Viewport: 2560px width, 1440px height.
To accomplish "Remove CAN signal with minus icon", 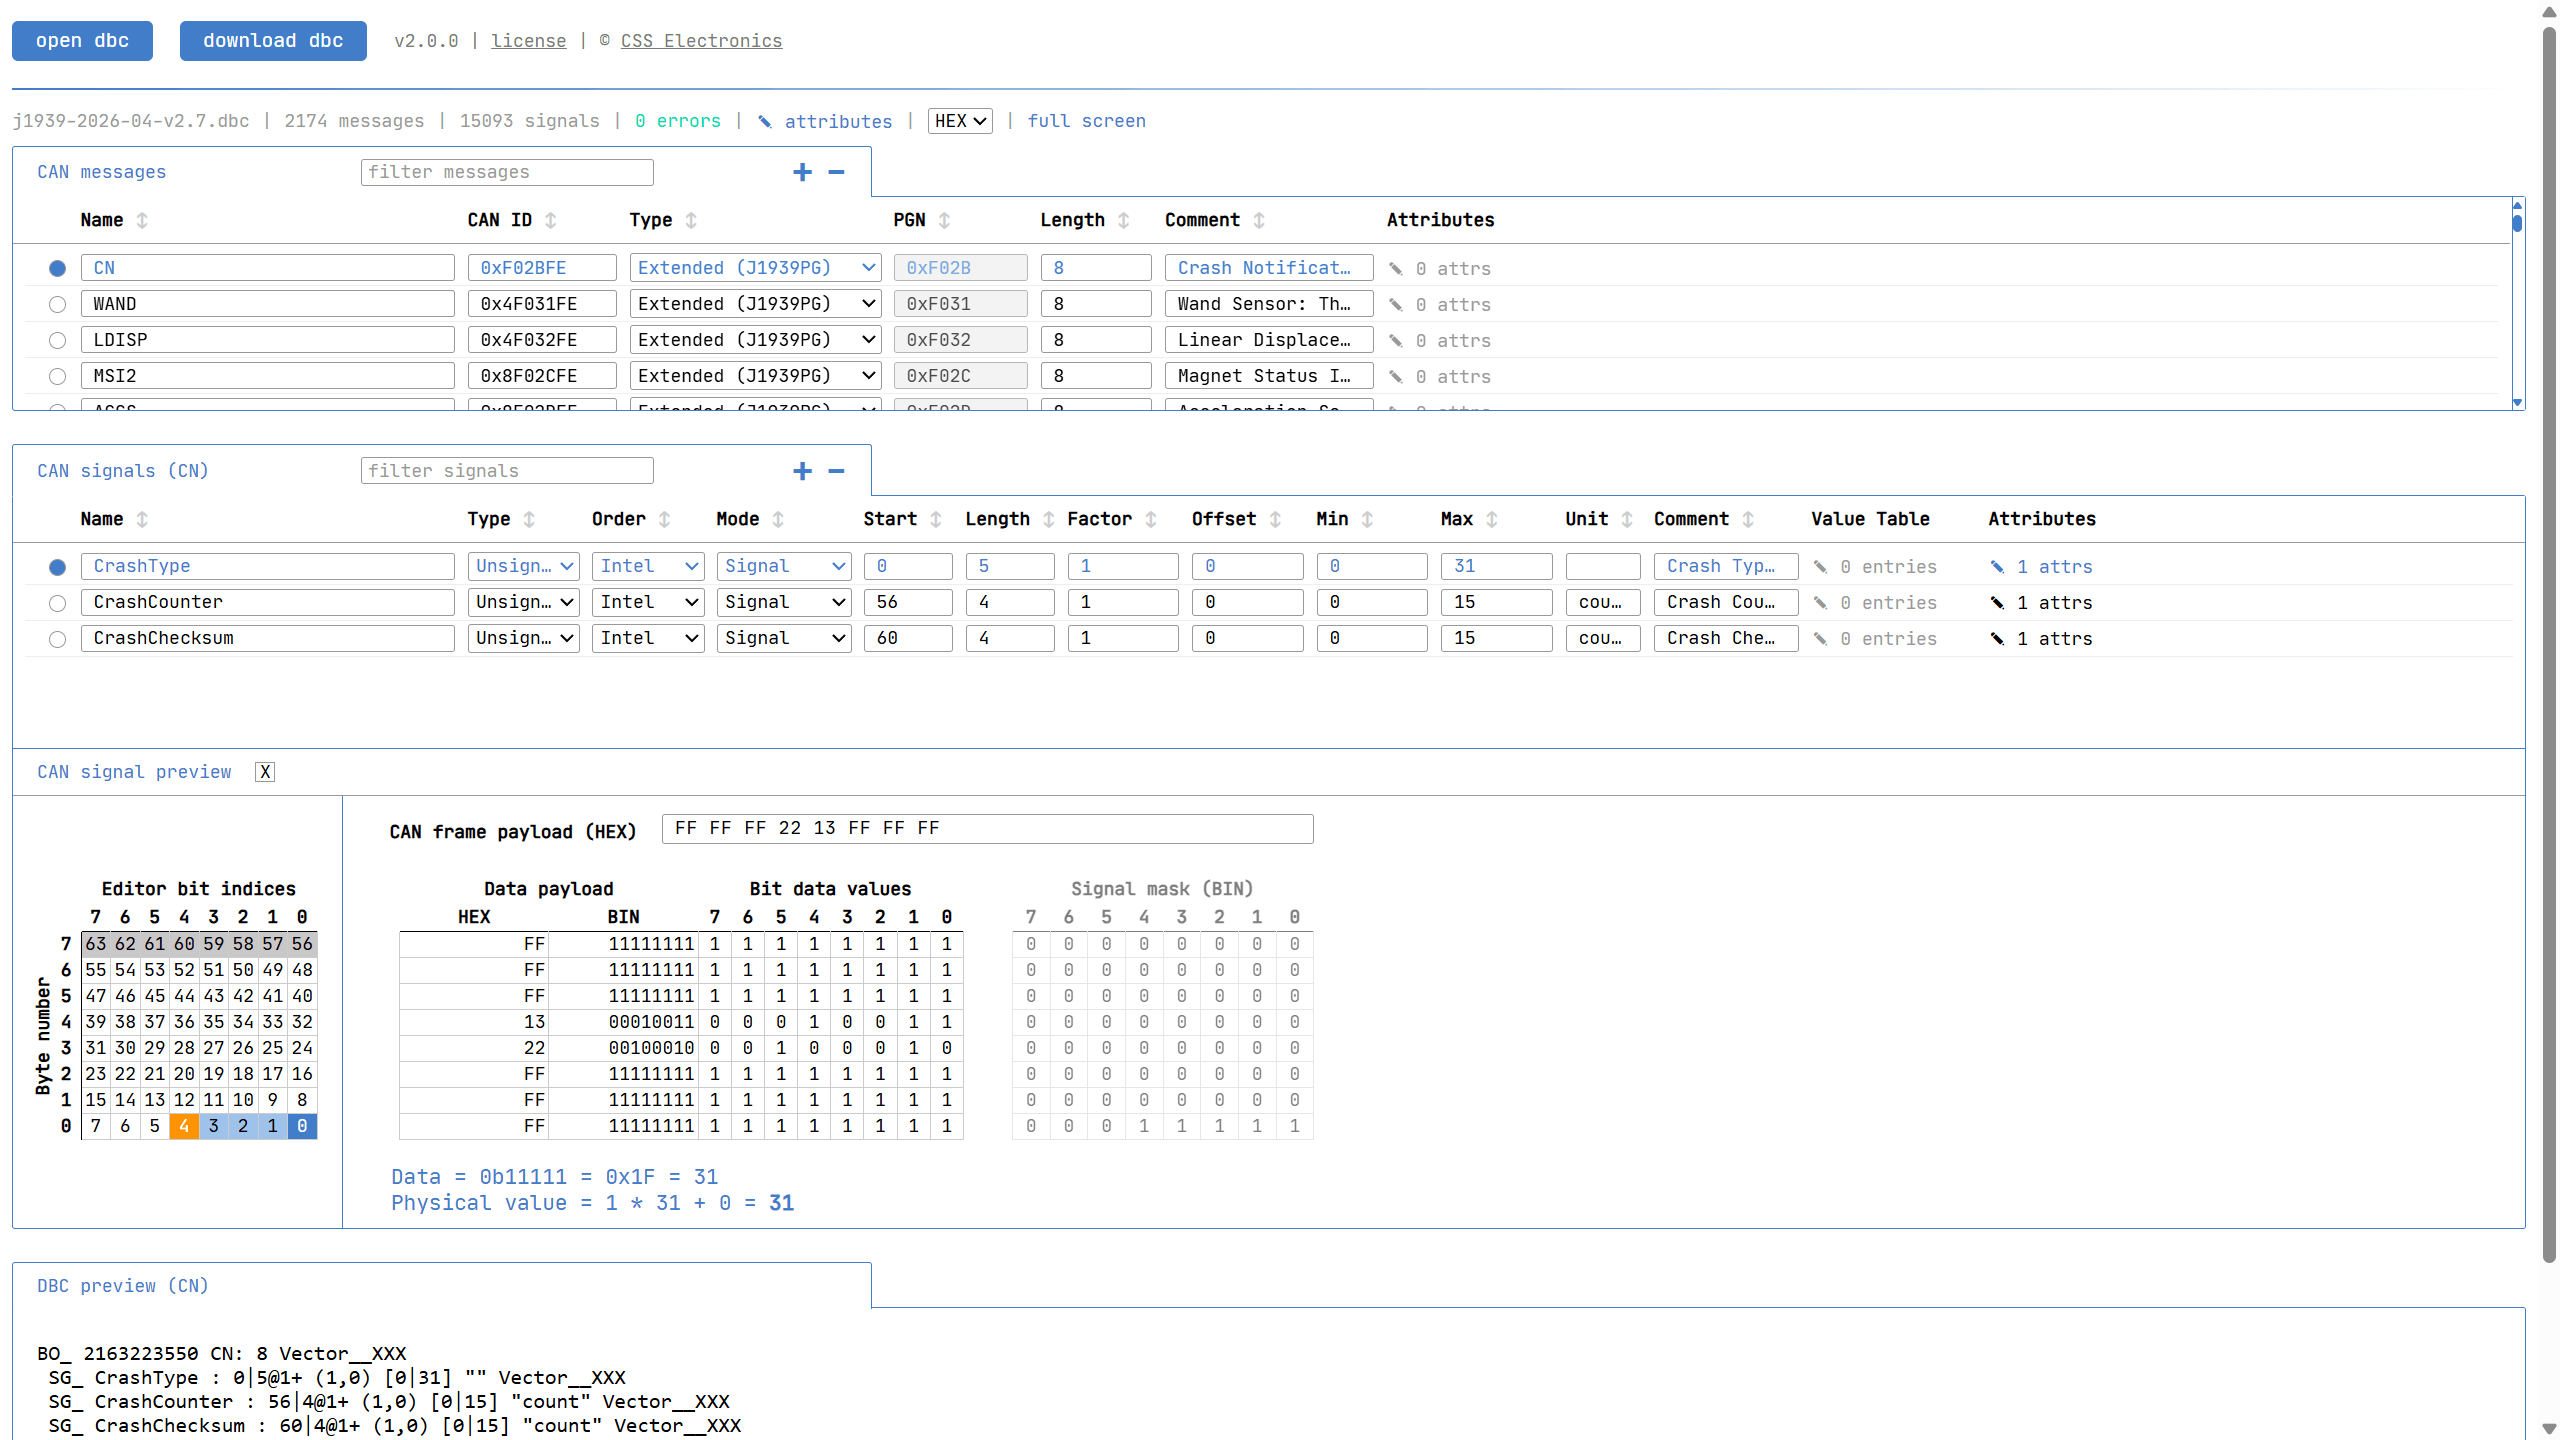I will pyautogui.click(x=837, y=471).
